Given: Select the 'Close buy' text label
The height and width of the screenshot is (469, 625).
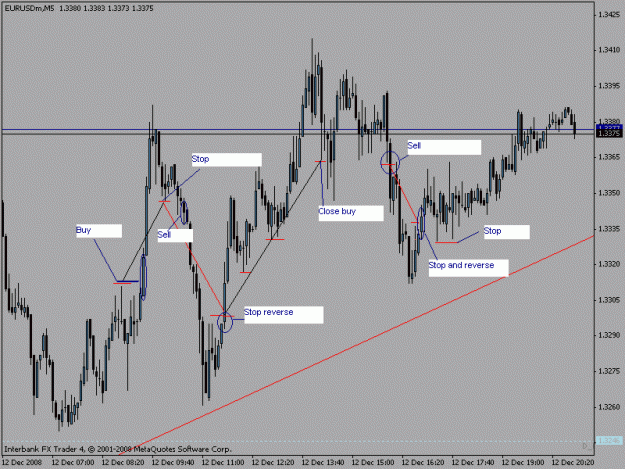Looking at the screenshot, I should [351, 212].
